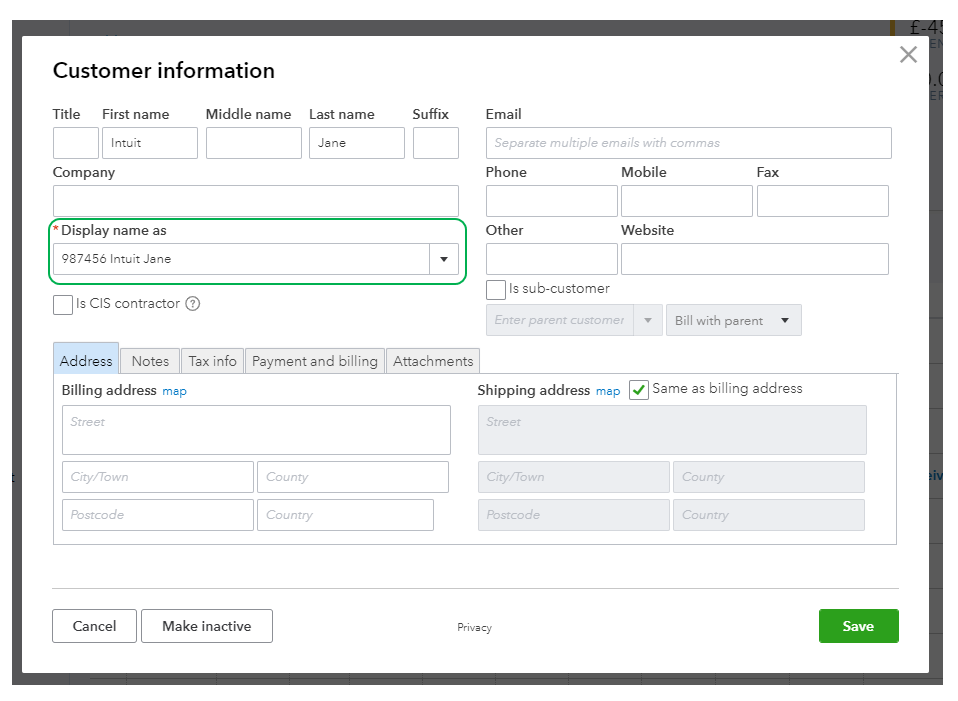The height and width of the screenshot is (701, 958).
Task: Close the Customer information dialog with X
Action: click(x=908, y=55)
